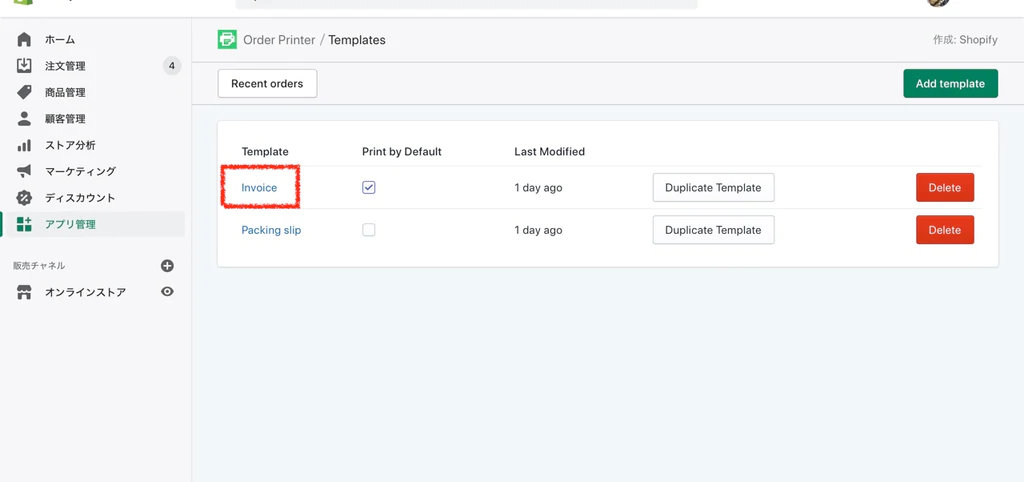Uncheck Print by Default for Invoice
This screenshot has width=1024, height=482.
(x=369, y=187)
